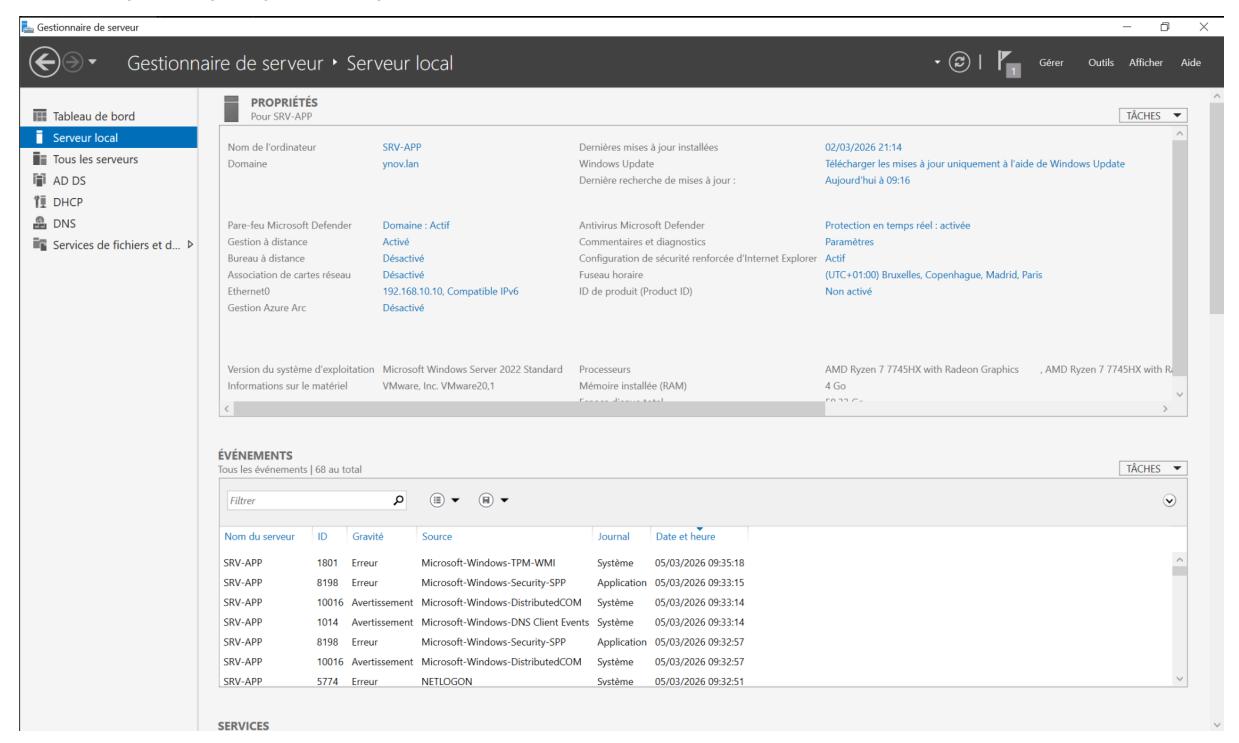Image resolution: width=1239 pixels, height=743 pixels.
Task: Click IE enhanced security Actif link
Action: pyautogui.click(x=835, y=257)
